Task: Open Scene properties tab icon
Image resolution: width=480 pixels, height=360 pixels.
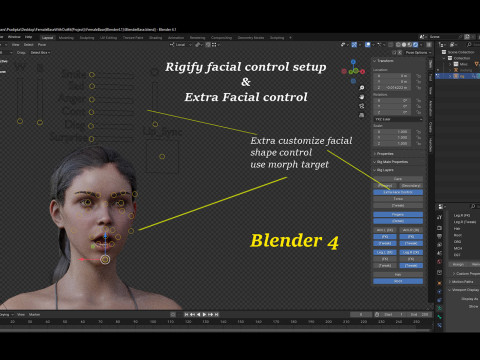Action: click(x=439, y=254)
